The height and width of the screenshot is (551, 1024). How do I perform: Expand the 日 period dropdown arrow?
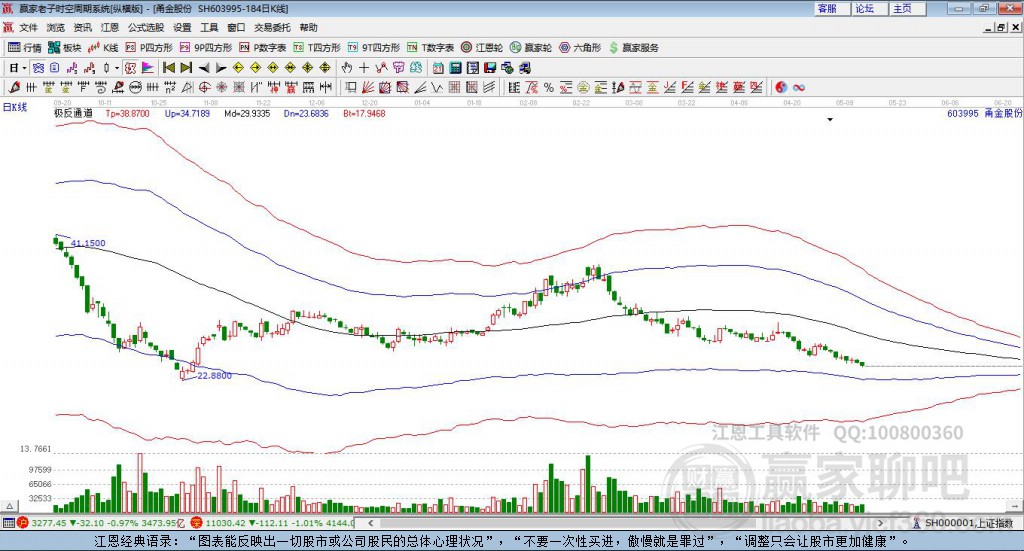pyautogui.click(x=25, y=68)
